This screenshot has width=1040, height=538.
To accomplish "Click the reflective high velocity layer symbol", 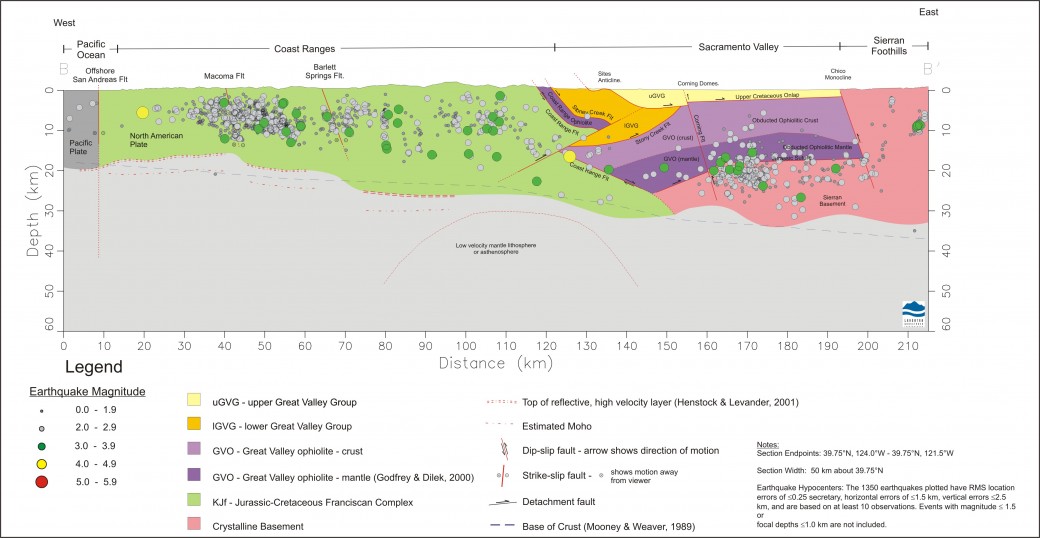I will [x=502, y=402].
